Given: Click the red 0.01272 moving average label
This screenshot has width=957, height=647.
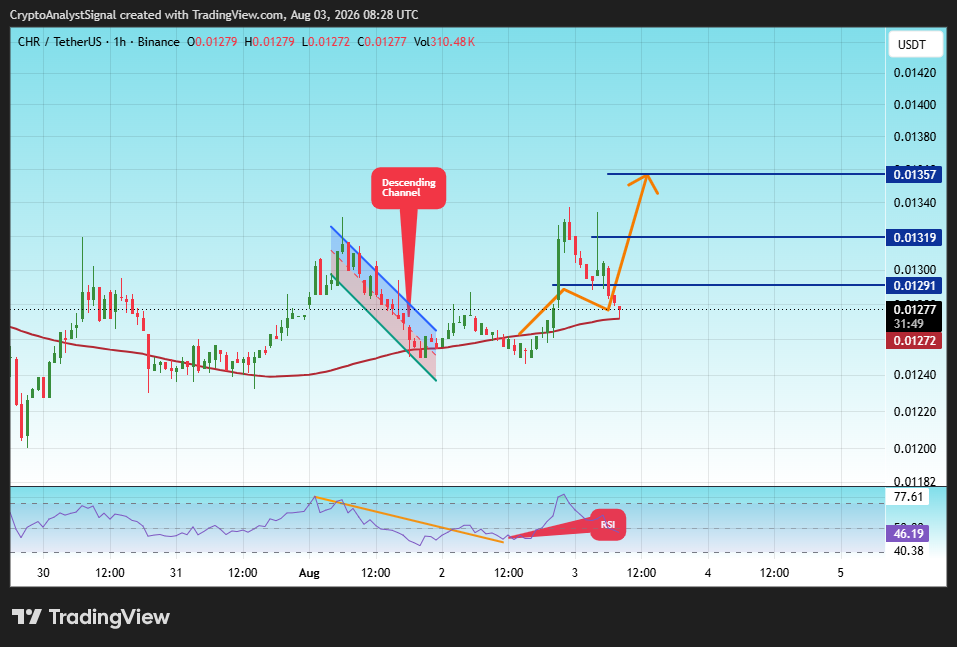Looking at the screenshot, I should pos(914,341).
